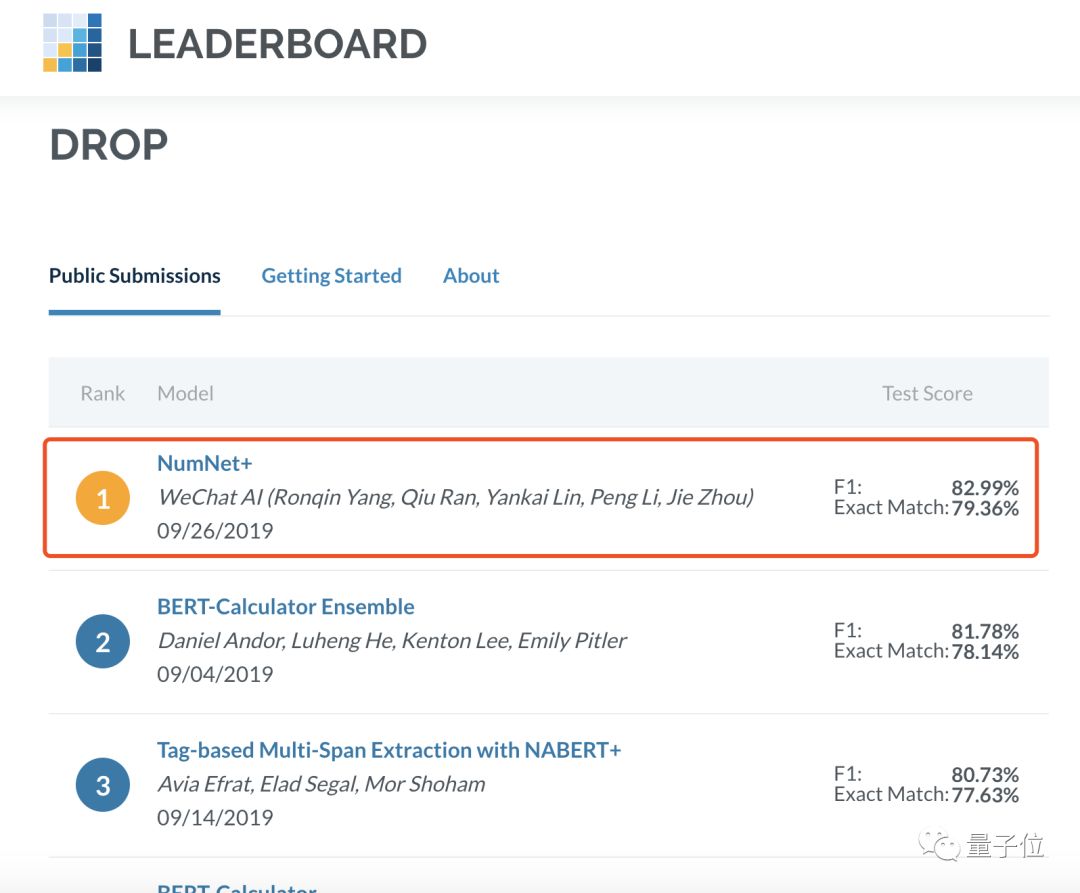Screen dimensions: 1080x893
Task: Click the WeChat AI authors line
Action: 455,497
